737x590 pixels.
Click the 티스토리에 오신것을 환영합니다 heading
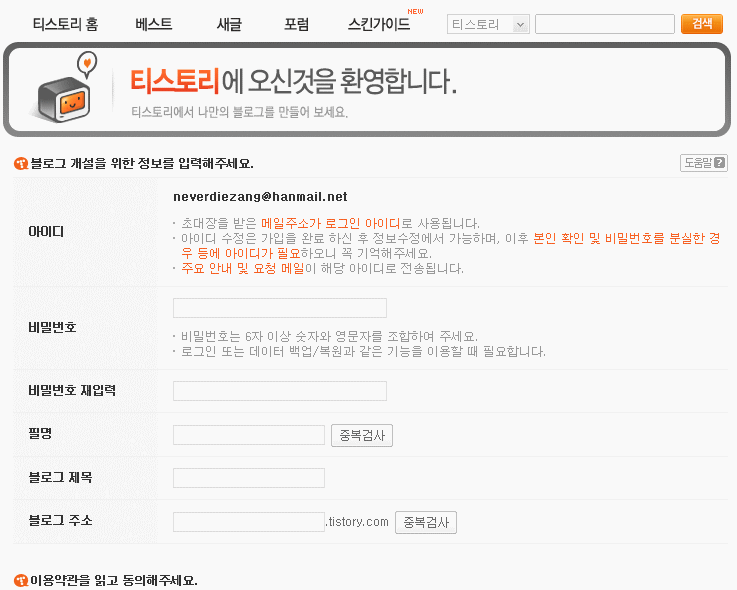tap(293, 81)
